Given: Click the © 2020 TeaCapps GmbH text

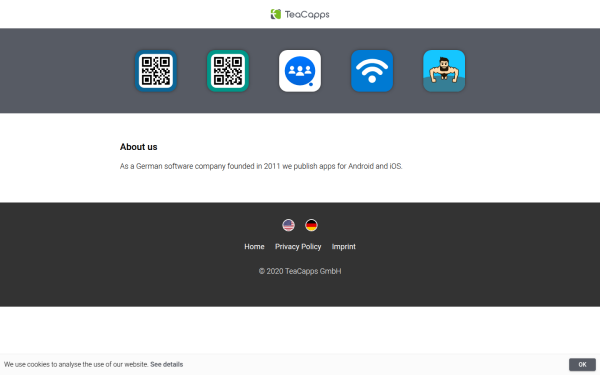Looking at the screenshot, I should pos(300,271).
